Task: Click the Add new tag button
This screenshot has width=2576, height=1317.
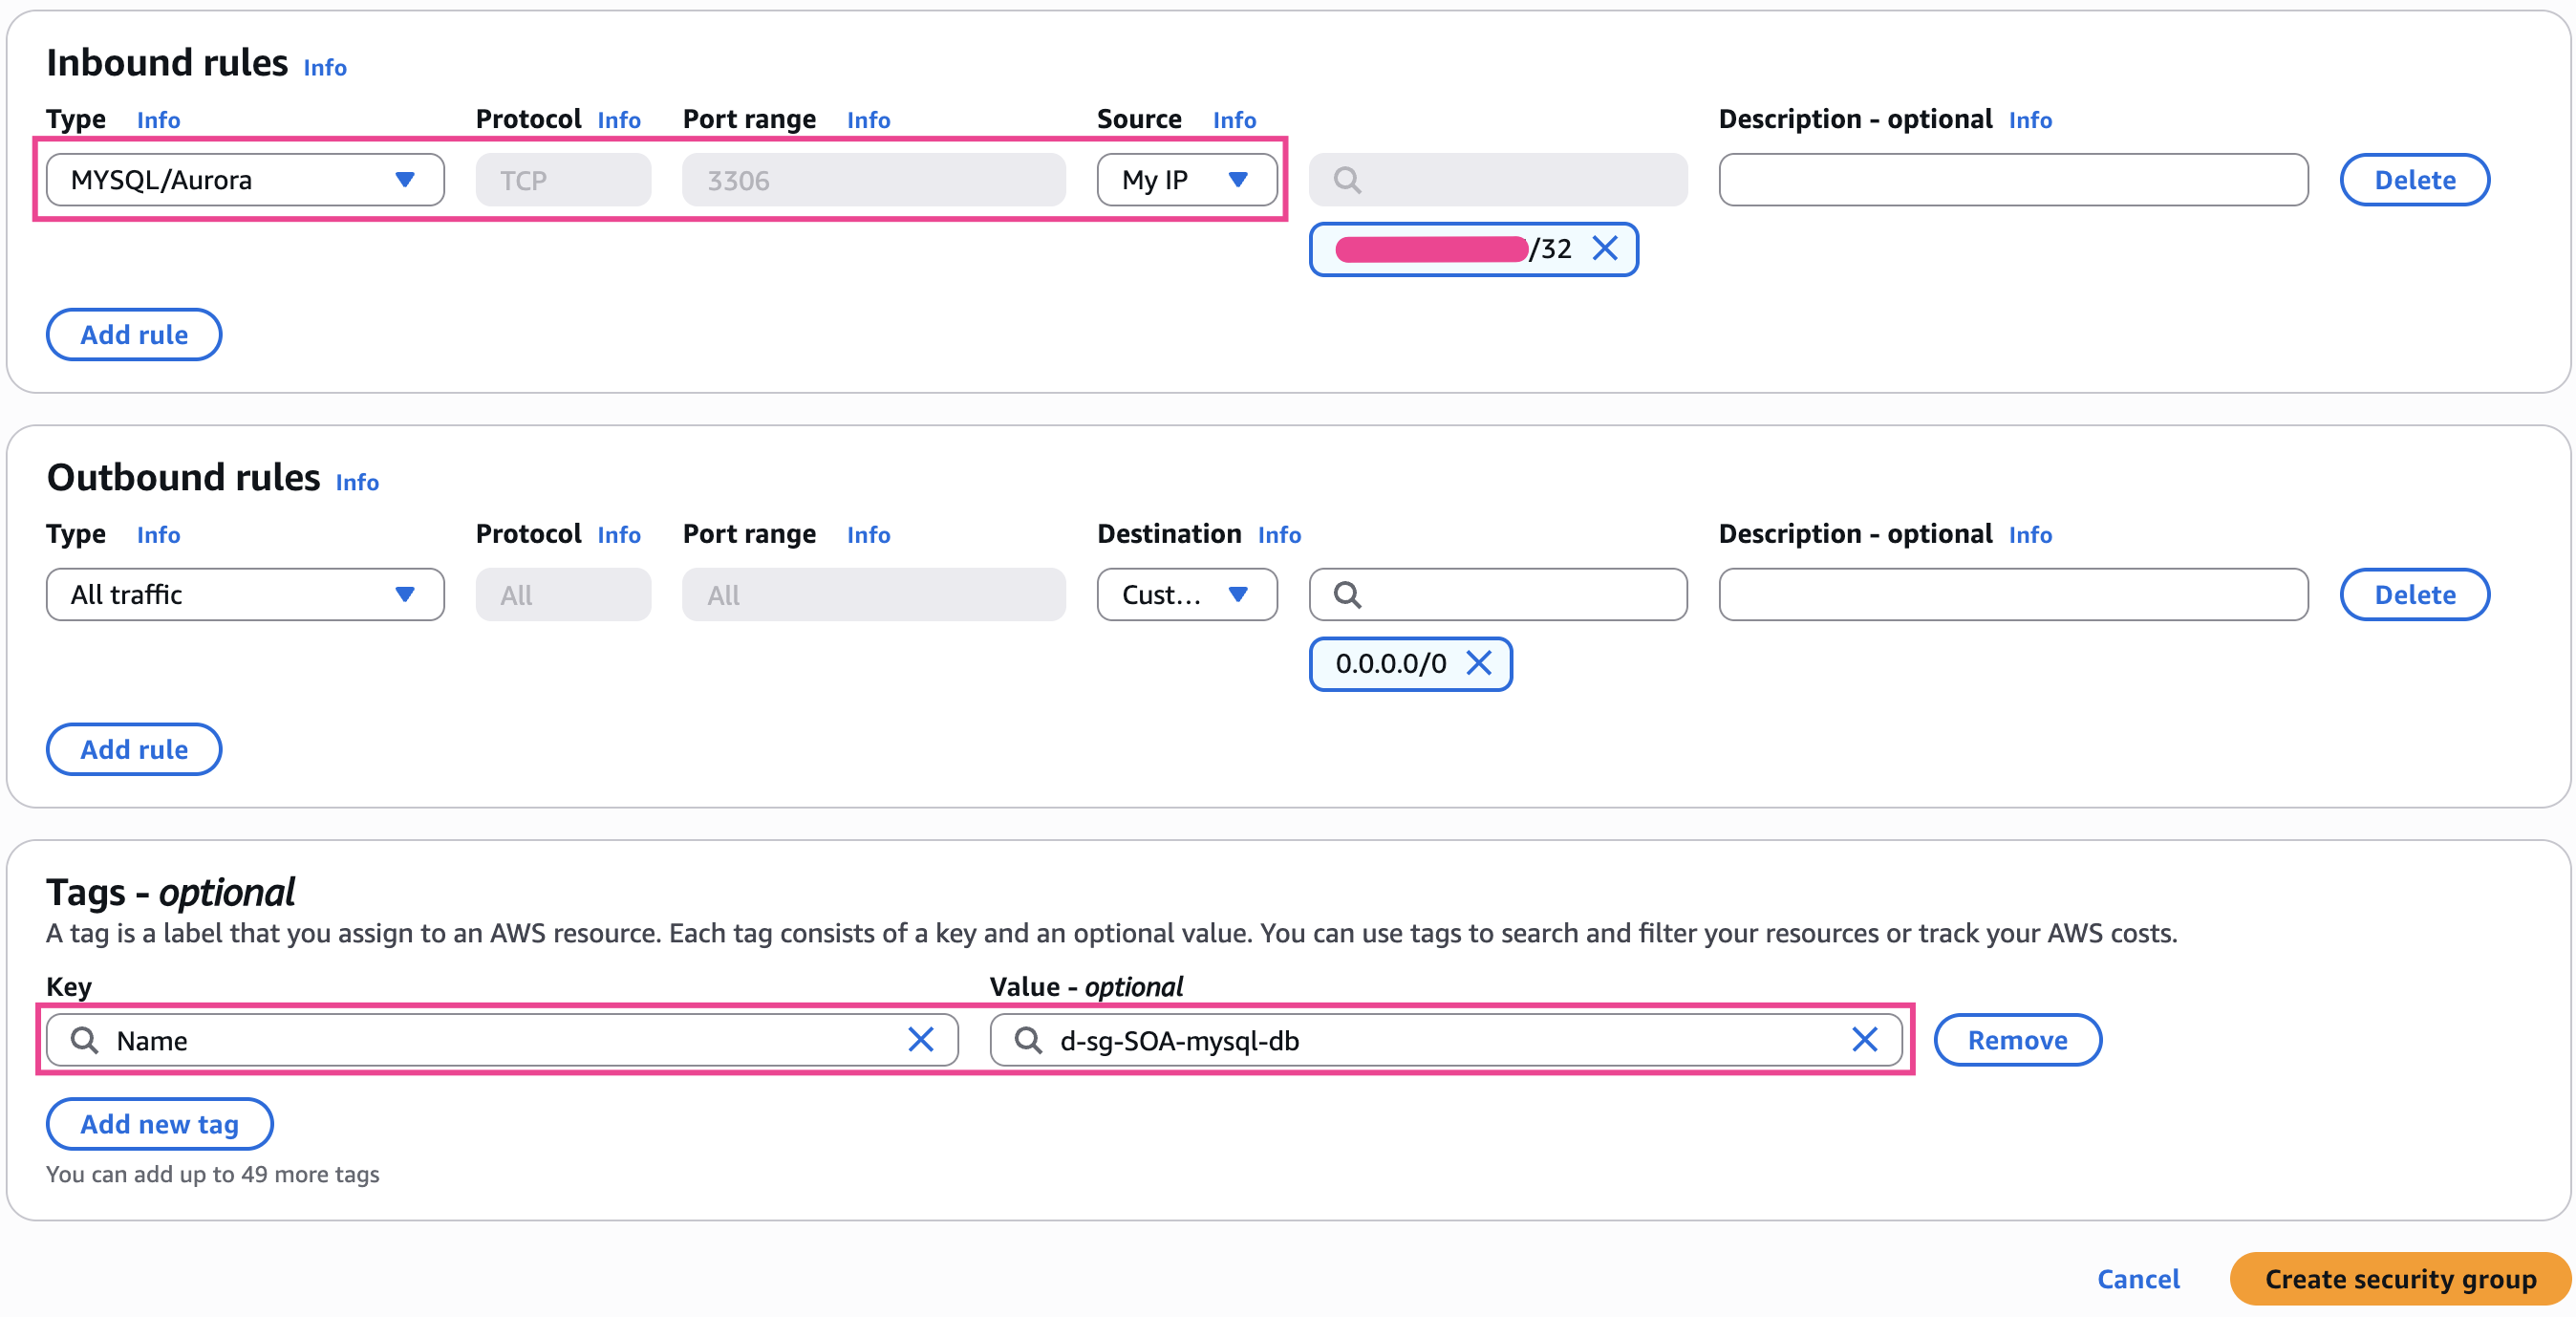Action: (160, 1124)
